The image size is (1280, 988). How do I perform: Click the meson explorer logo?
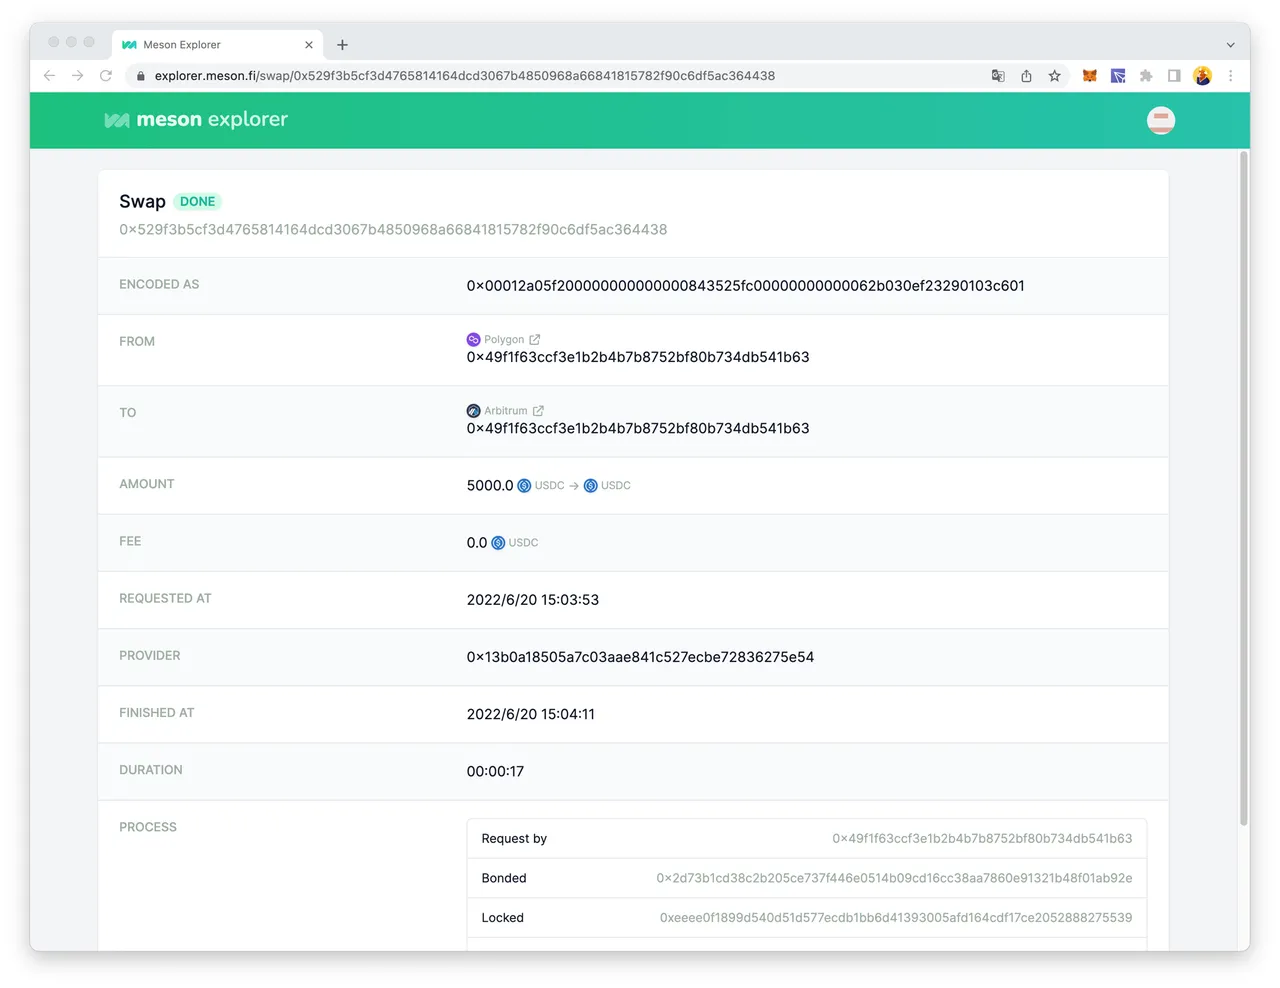click(x=196, y=120)
